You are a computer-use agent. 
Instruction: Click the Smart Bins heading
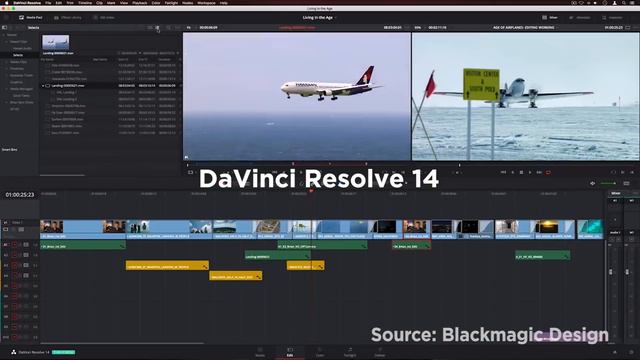click(9, 150)
